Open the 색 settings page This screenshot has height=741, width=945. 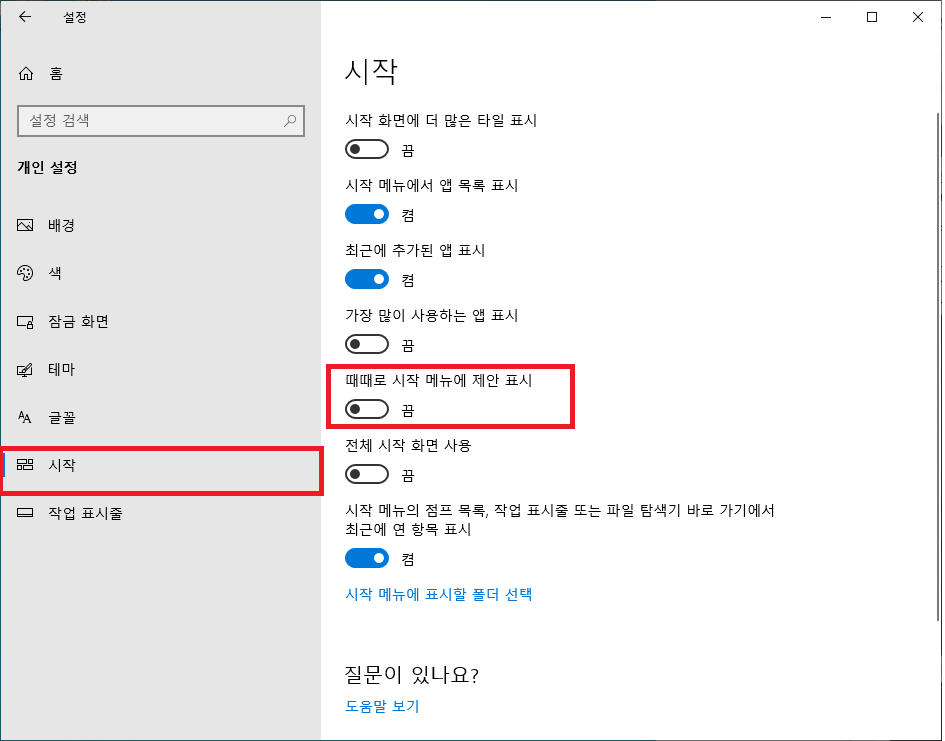click(160, 273)
